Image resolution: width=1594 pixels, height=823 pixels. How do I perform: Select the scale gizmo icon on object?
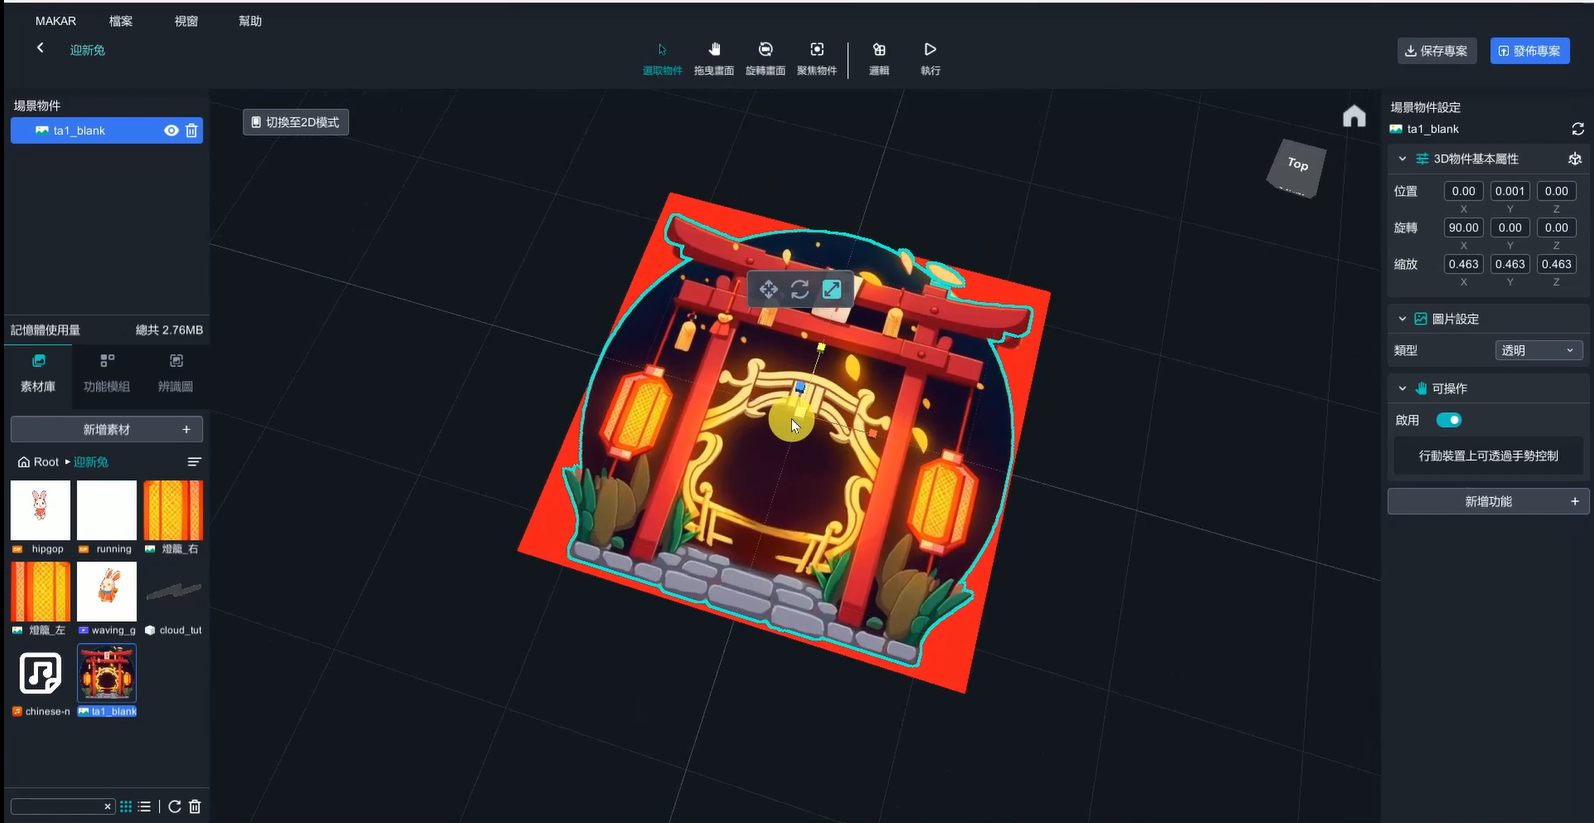pos(831,290)
